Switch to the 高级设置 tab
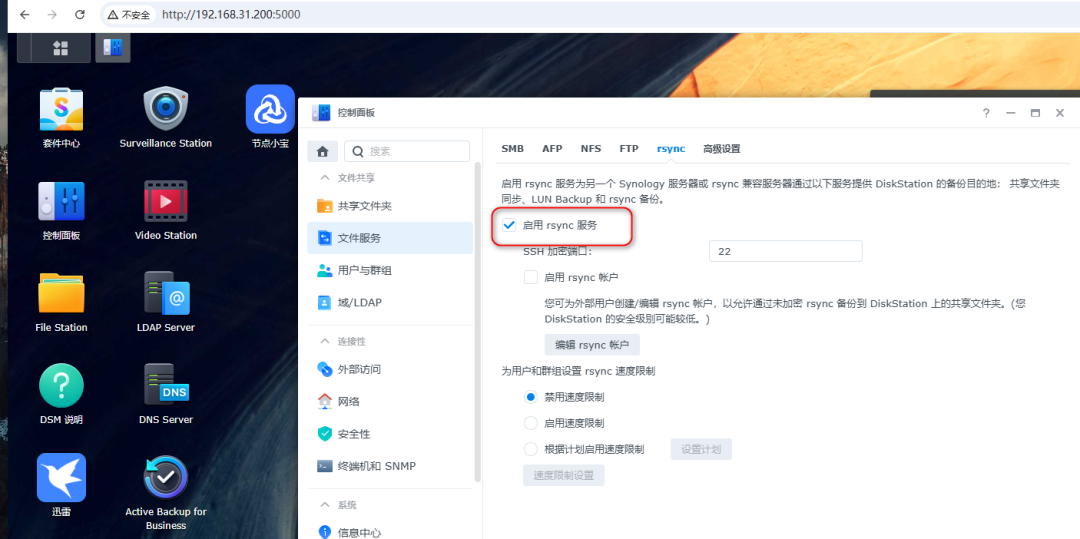The width and height of the screenshot is (1080, 539). click(721, 149)
